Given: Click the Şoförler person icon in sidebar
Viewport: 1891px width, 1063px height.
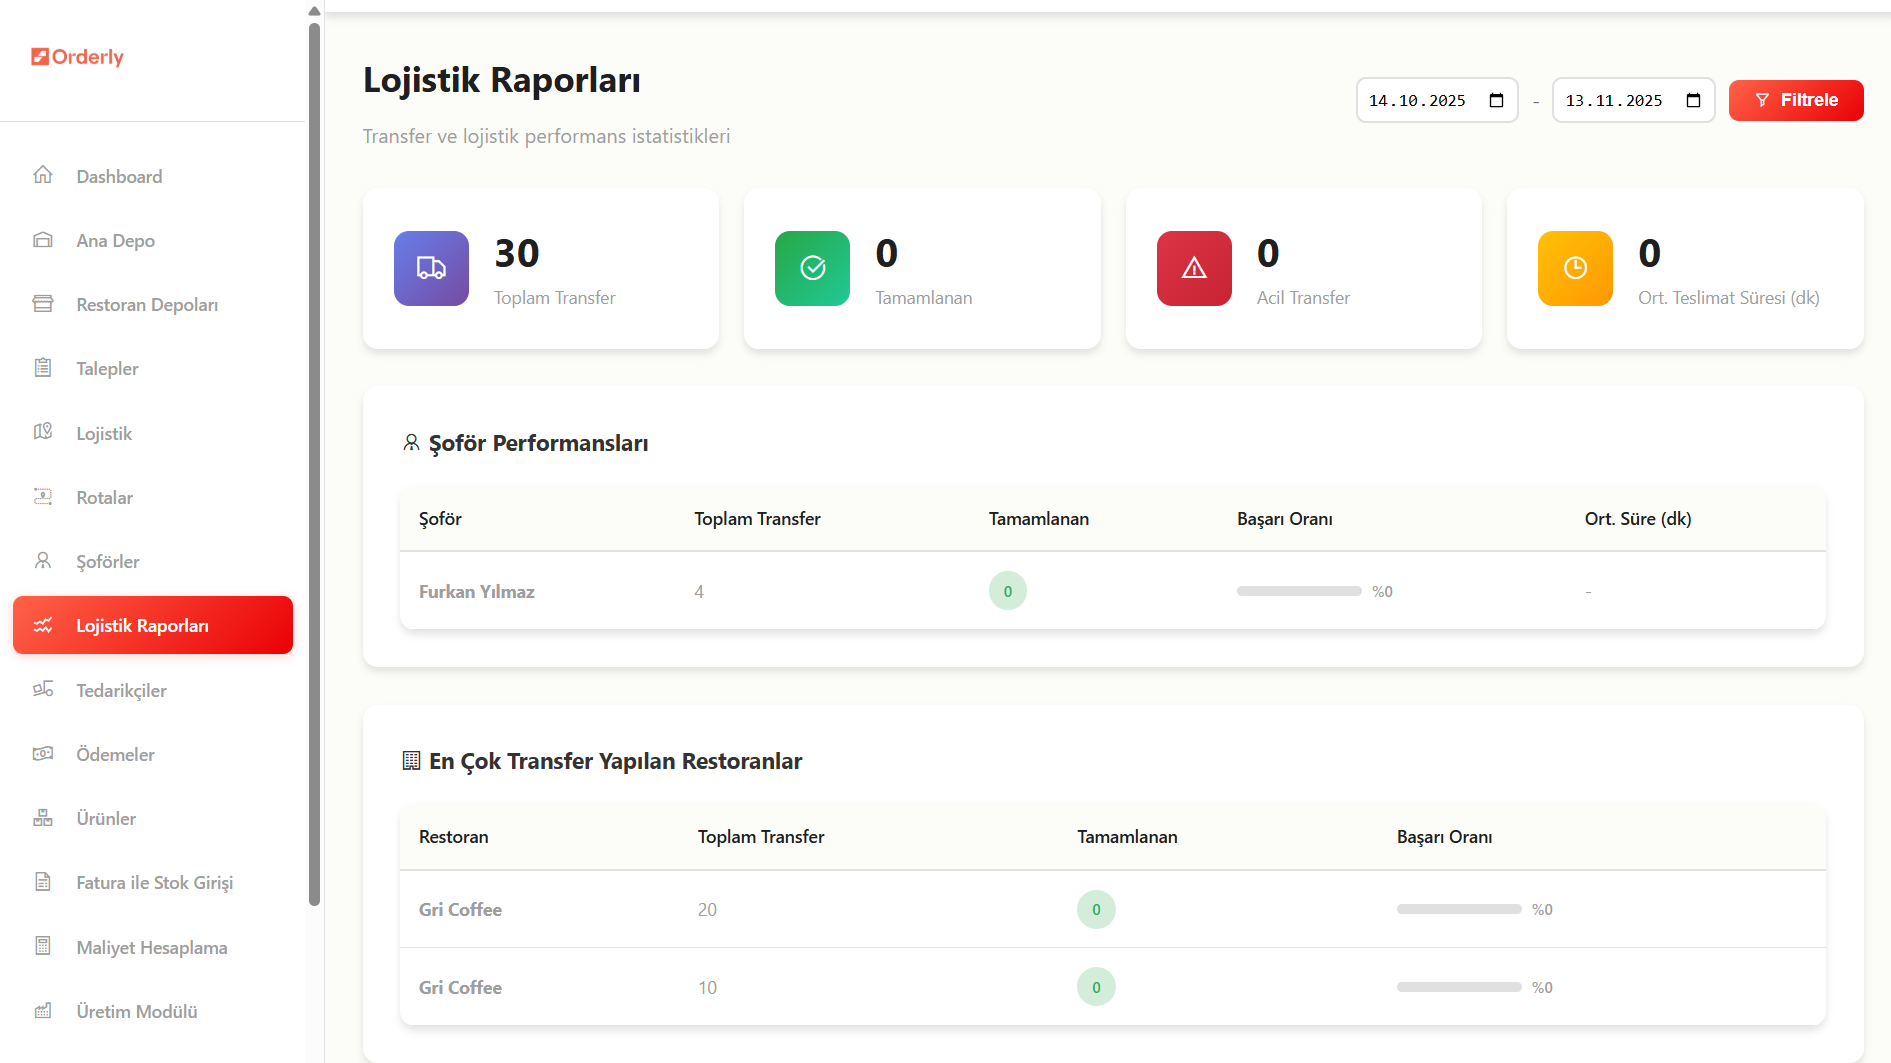Looking at the screenshot, I should 43,561.
